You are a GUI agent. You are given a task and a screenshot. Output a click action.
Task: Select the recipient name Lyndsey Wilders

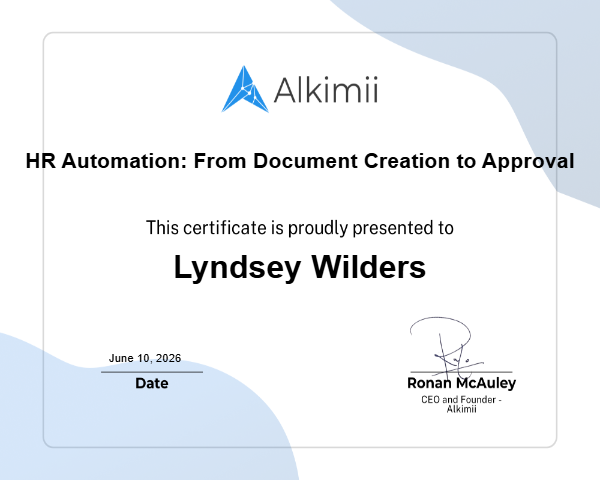coord(300,267)
